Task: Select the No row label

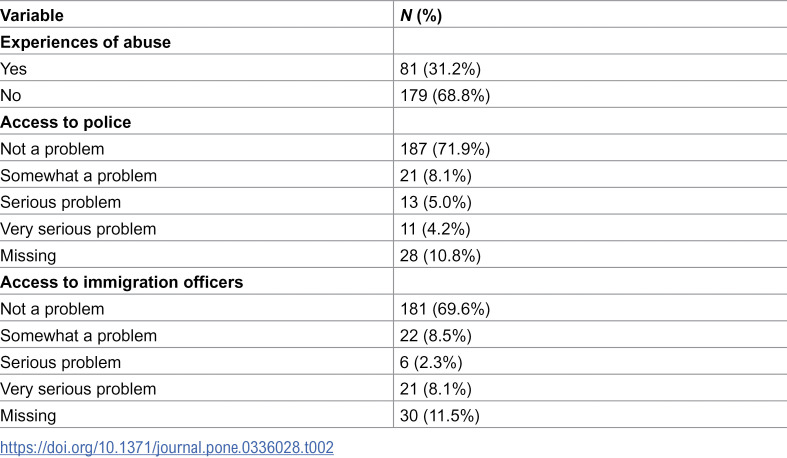Action: 11,95
